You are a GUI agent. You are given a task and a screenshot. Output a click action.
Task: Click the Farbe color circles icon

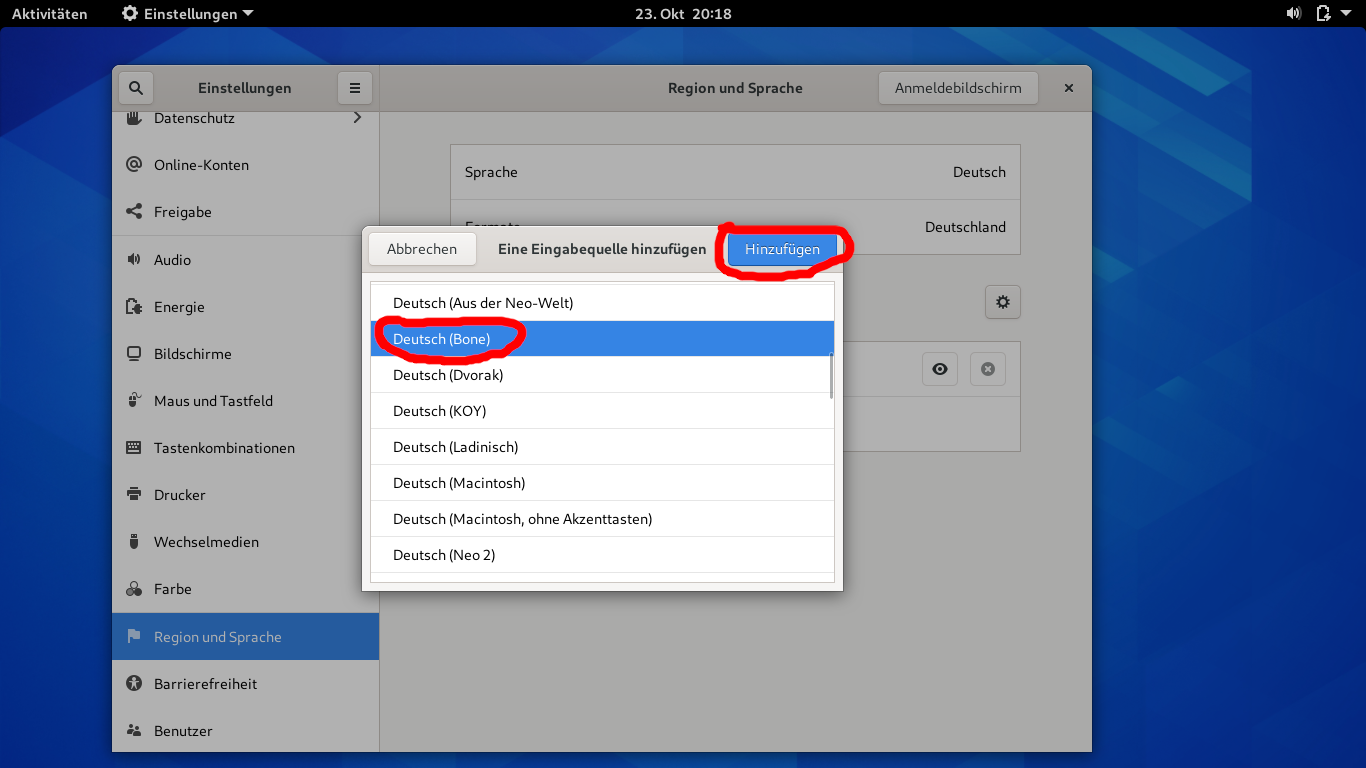coord(134,589)
